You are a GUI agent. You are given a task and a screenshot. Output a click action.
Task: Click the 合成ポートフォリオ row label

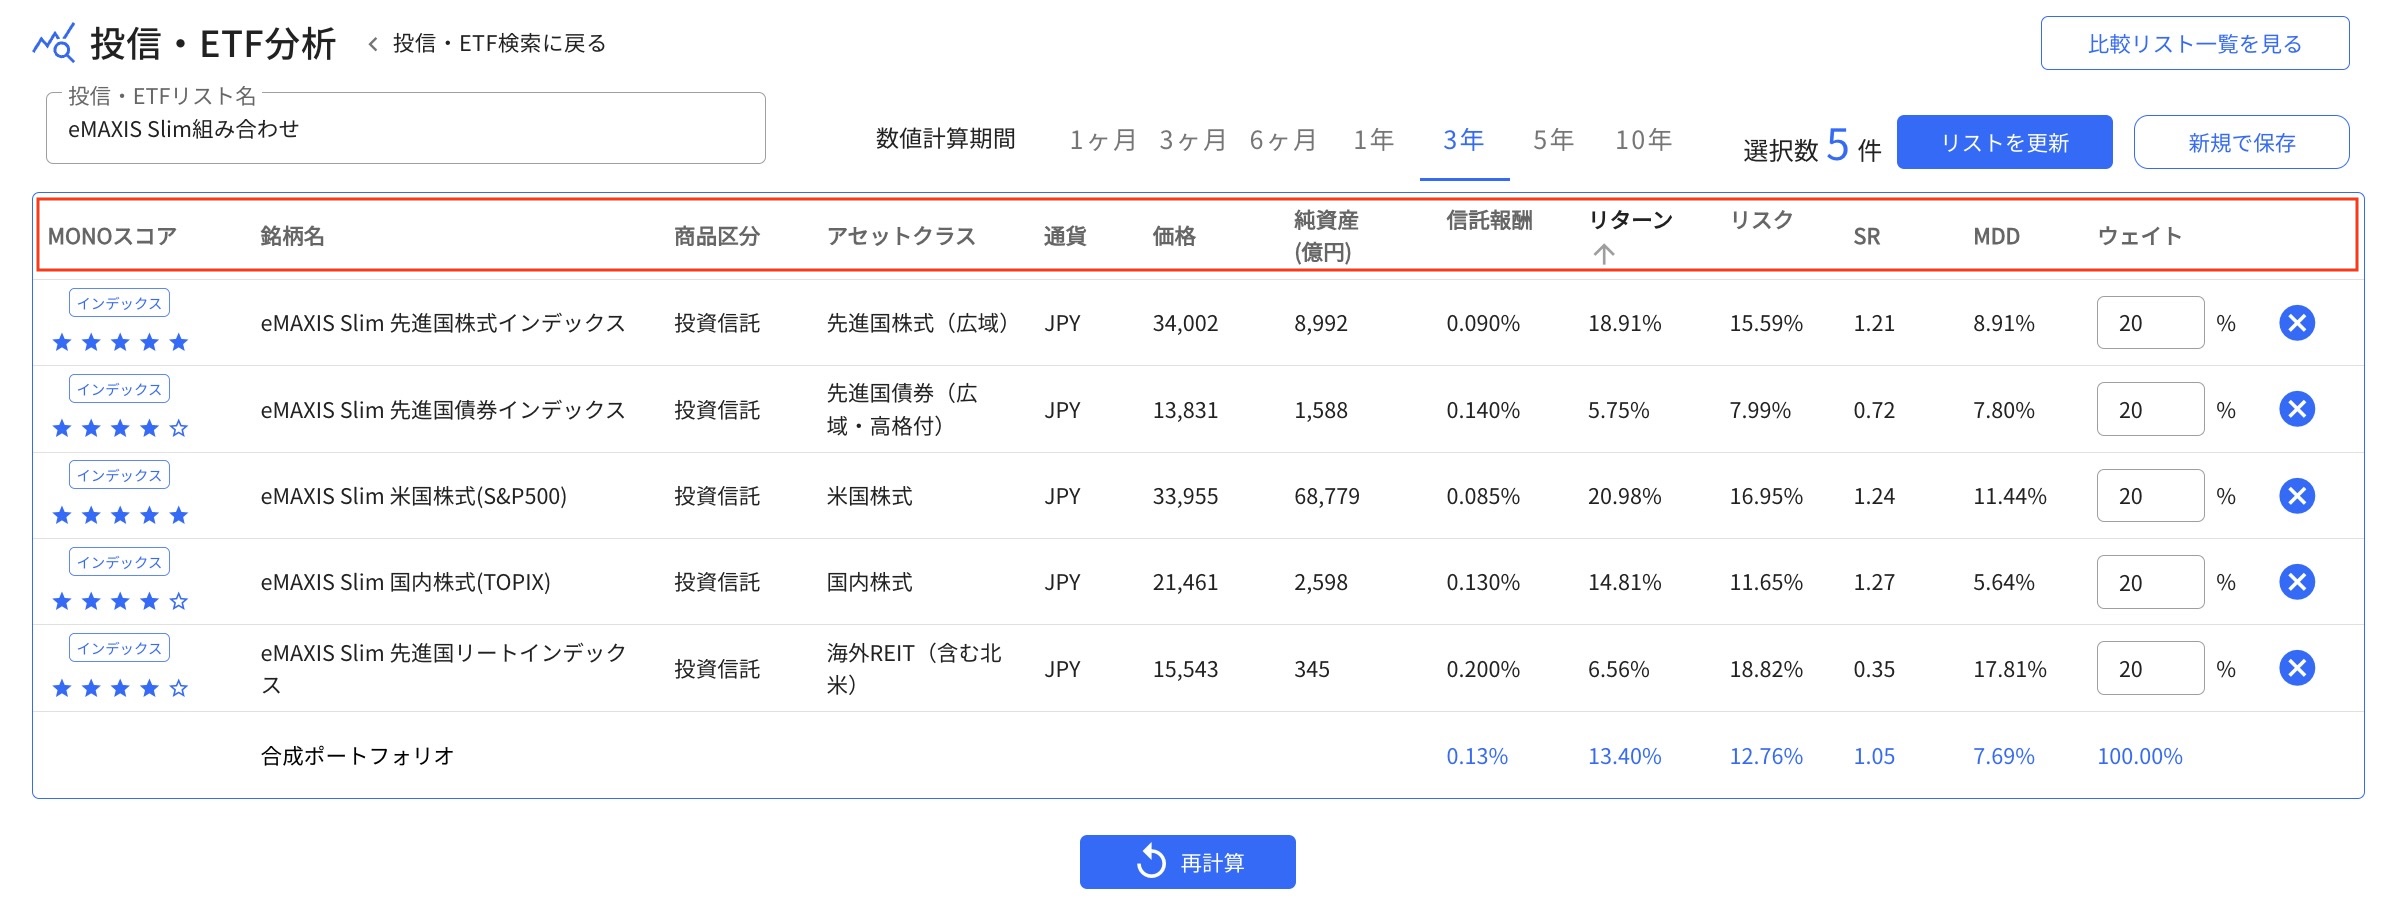(357, 756)
